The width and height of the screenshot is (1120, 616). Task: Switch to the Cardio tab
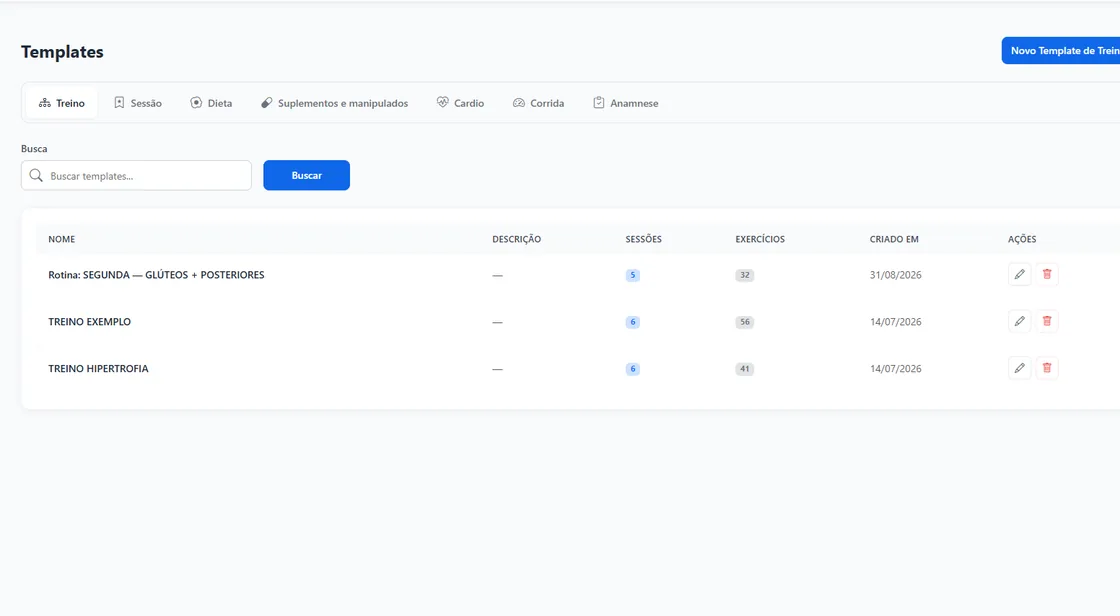(461, 103)
